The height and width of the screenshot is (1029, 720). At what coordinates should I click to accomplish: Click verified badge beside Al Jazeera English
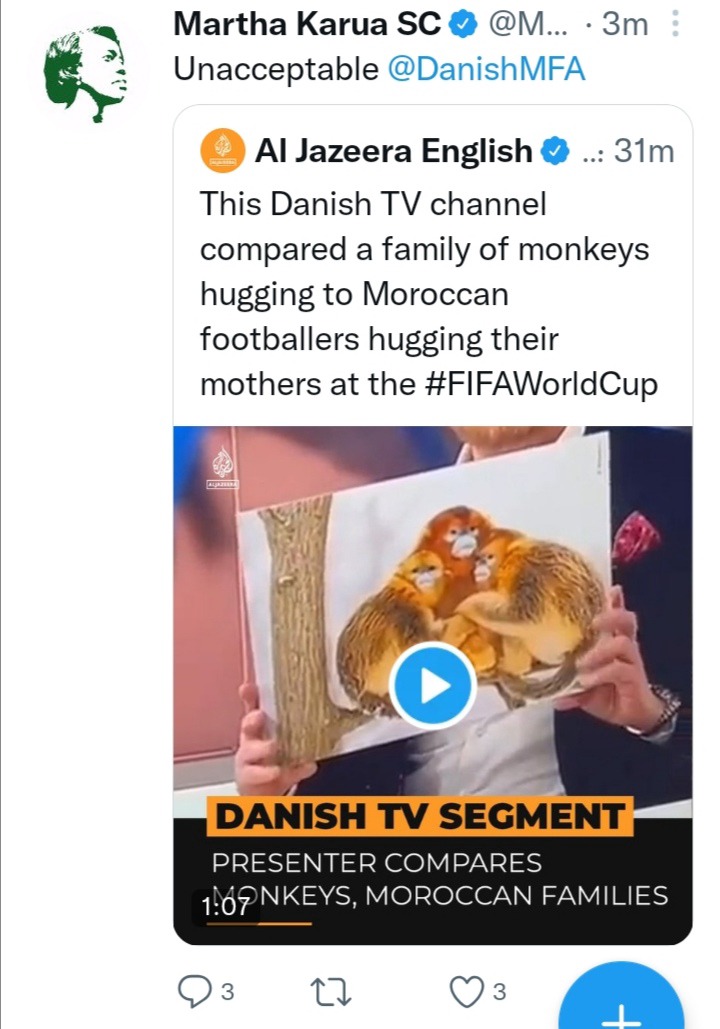(x=555, y=151)
